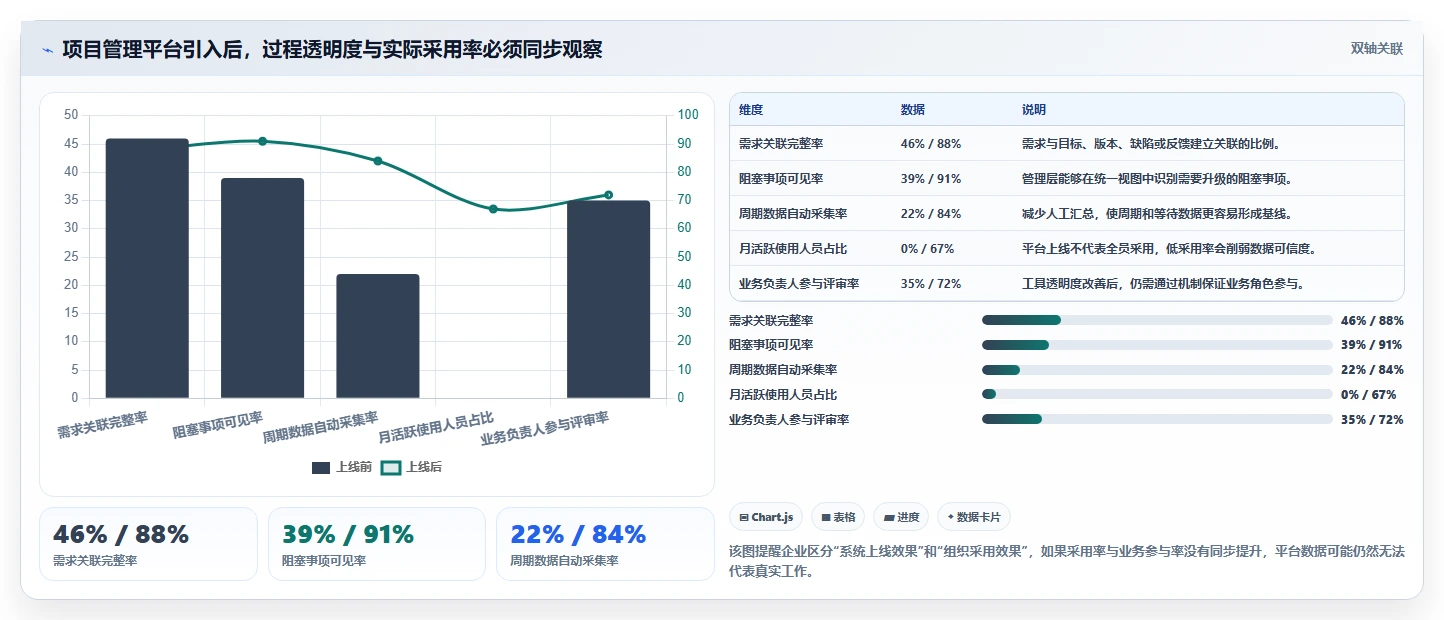Screen dimensions: 1444x620
Task: Click the 35% / 72% value in the table
Action: pyautogui.click(x=931, y=284)
